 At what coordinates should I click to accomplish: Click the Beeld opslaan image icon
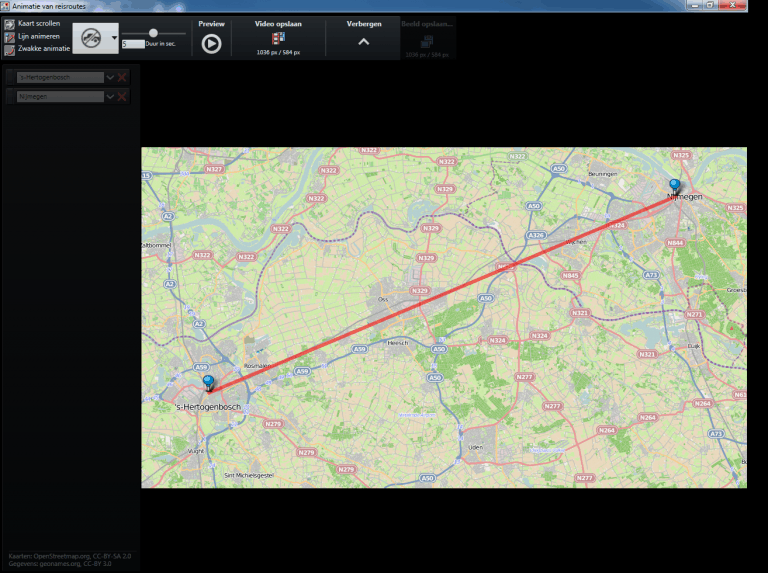(x=427, y=41)
